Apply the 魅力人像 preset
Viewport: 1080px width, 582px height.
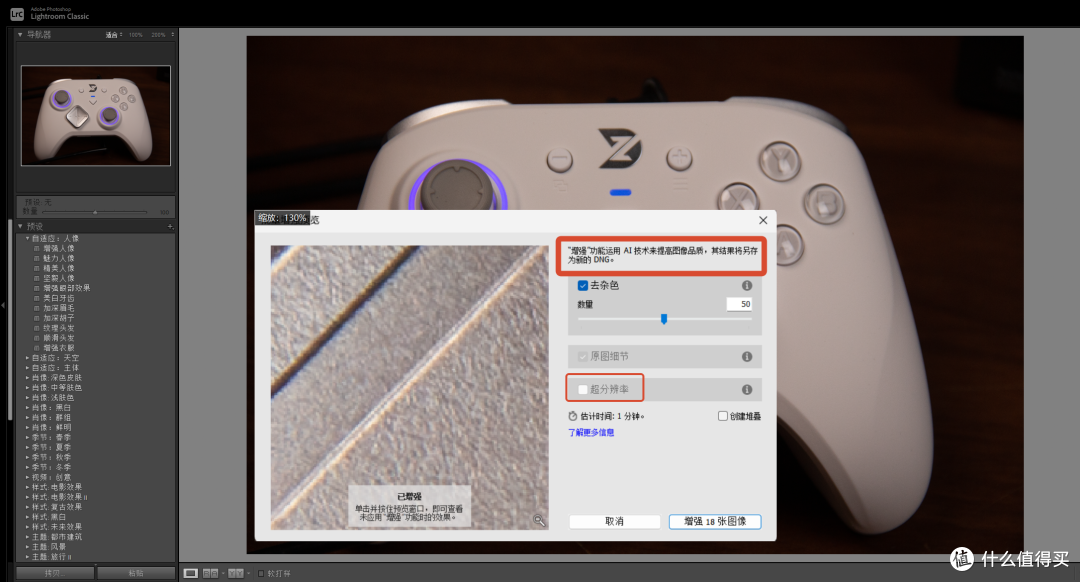click(x=59, y=258)
